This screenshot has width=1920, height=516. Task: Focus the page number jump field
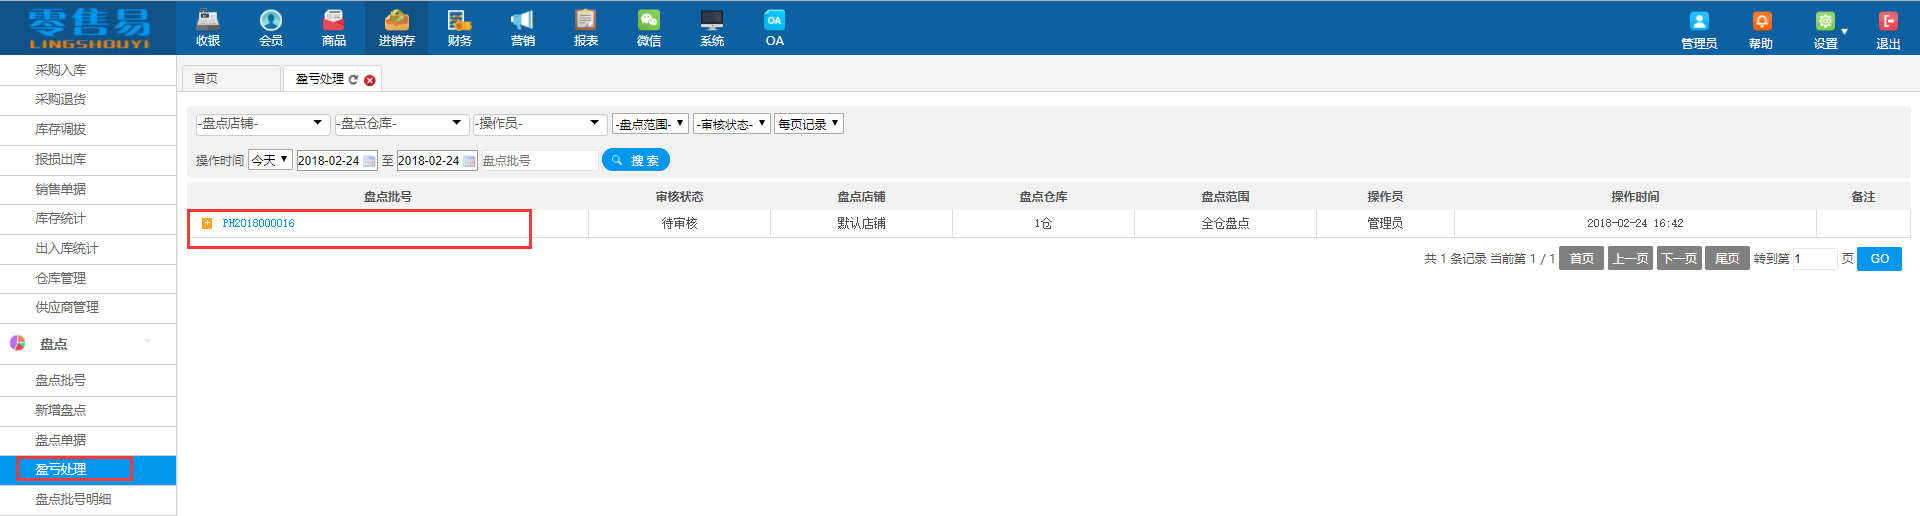pos(1814,258)
